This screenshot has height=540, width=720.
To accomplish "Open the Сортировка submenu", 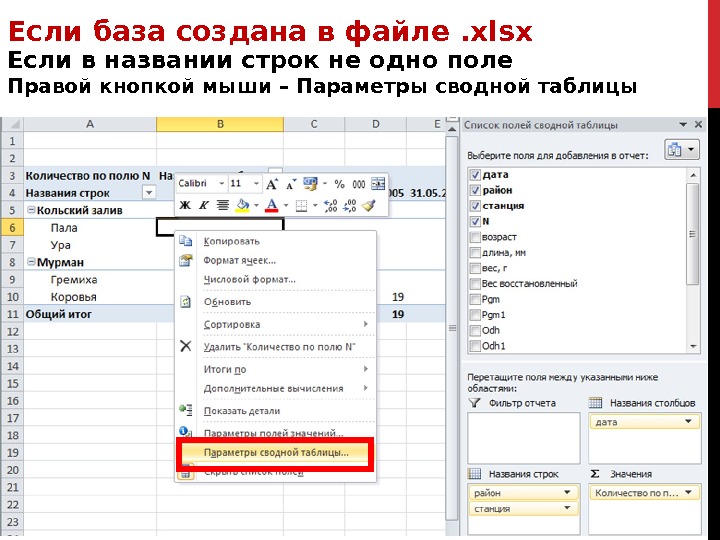I will pyautogui.click(x=276, y=324).
